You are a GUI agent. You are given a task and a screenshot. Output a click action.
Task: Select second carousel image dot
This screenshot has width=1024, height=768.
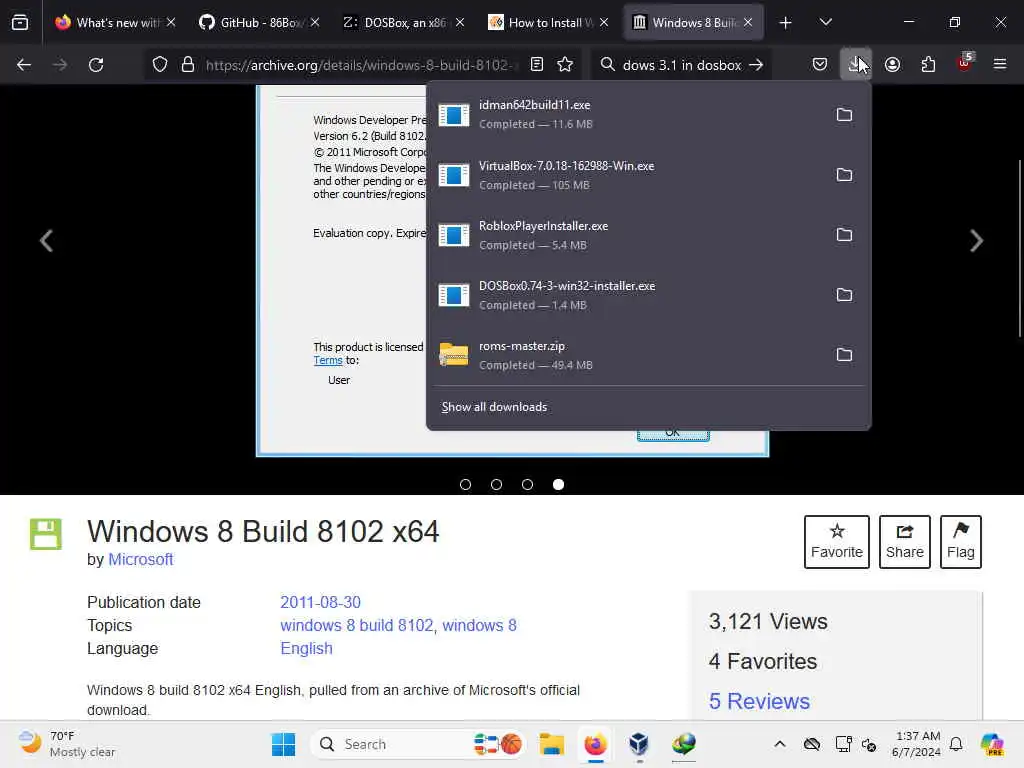point(496,485)
